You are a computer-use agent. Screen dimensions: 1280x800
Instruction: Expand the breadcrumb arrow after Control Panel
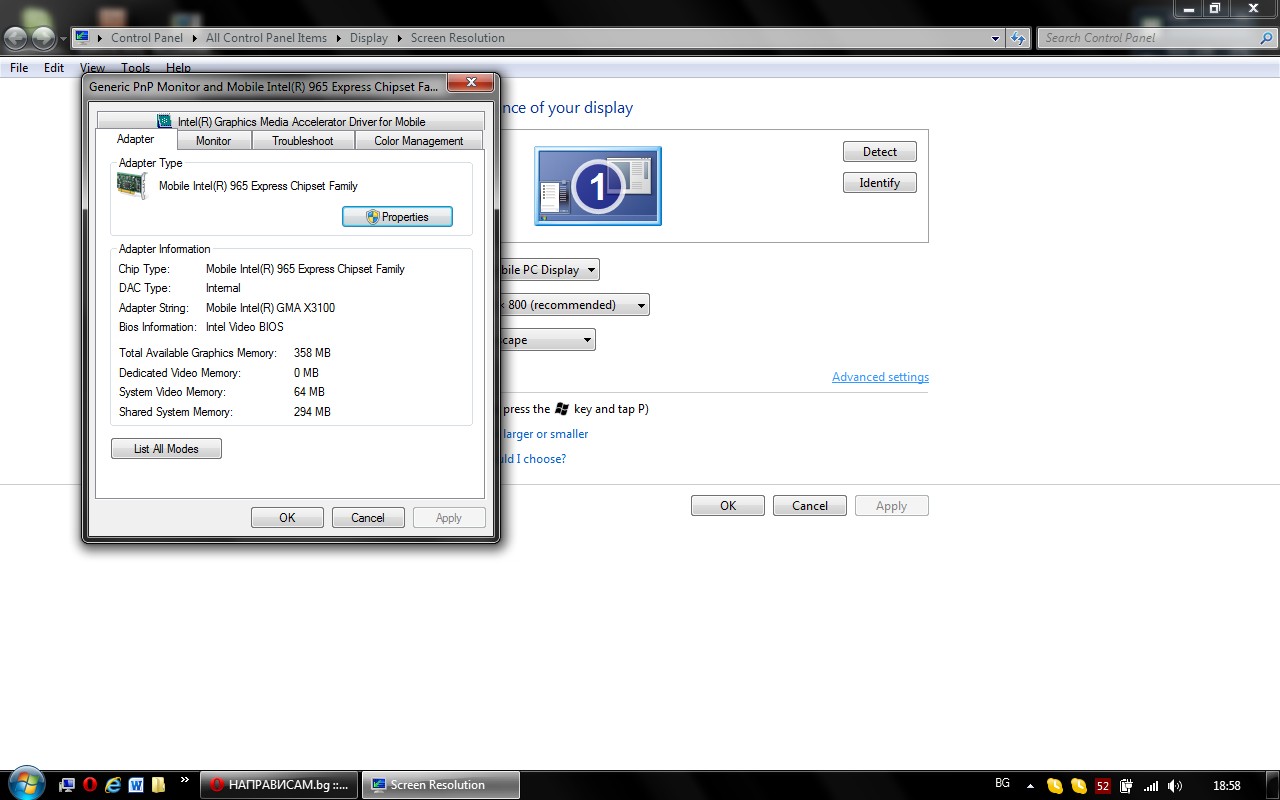pyautogui.click(x=194, y=38)
